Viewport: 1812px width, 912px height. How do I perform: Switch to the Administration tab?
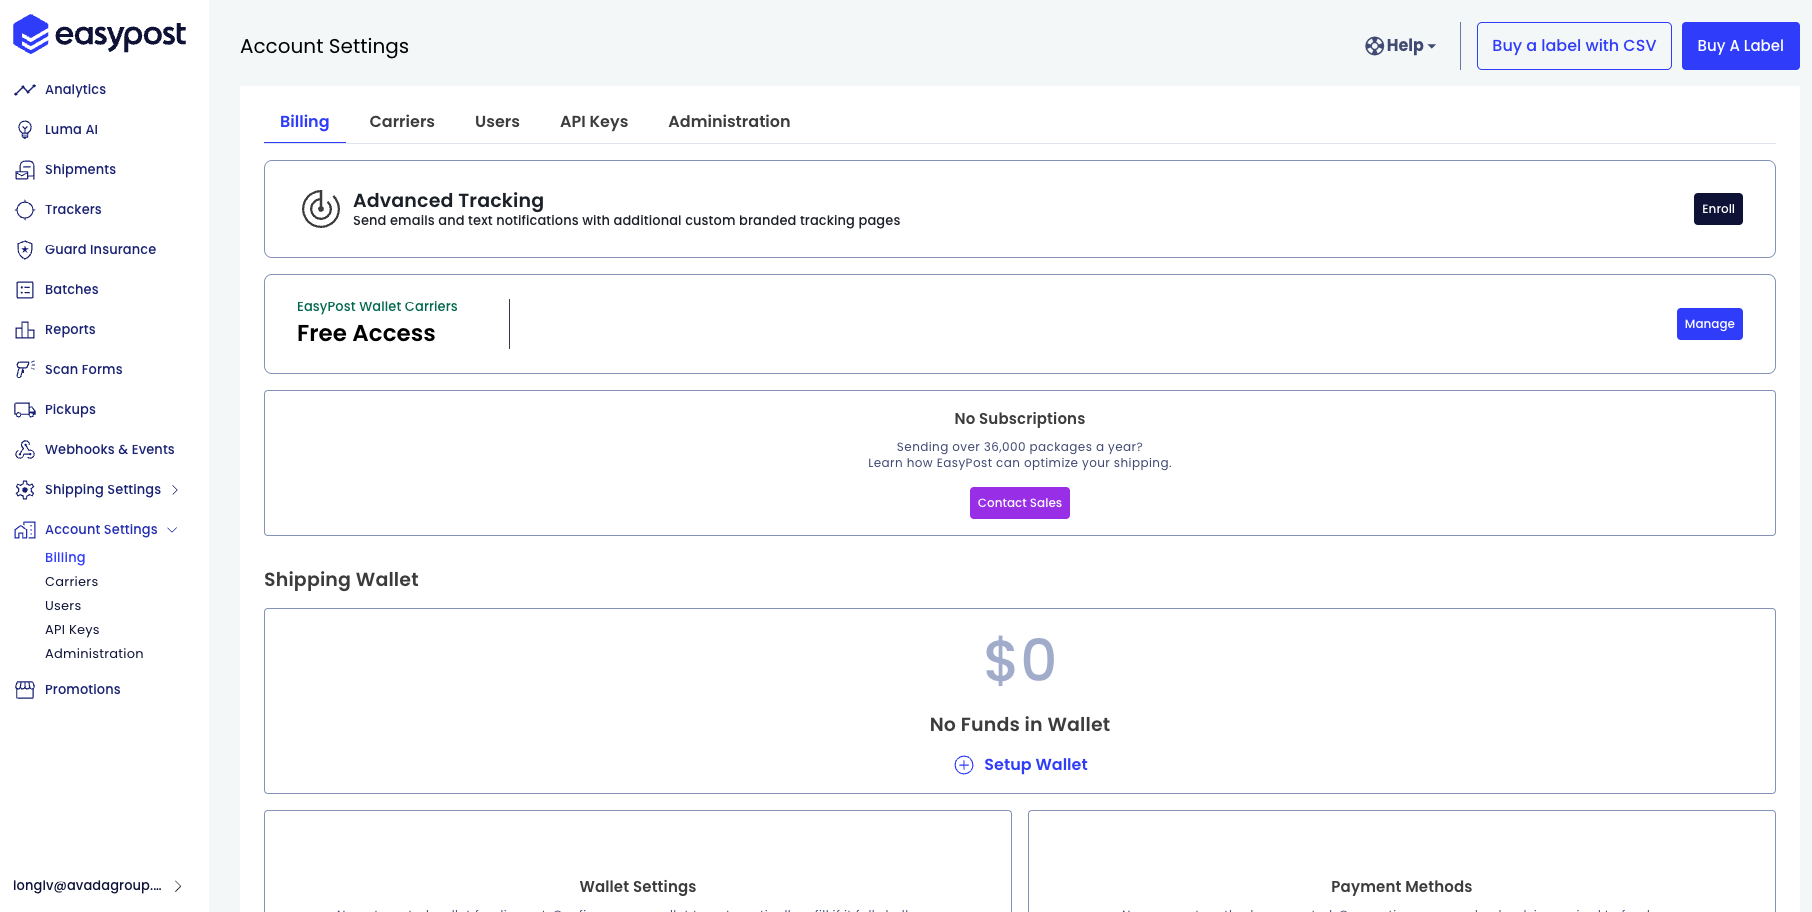(x=729, y=121)
